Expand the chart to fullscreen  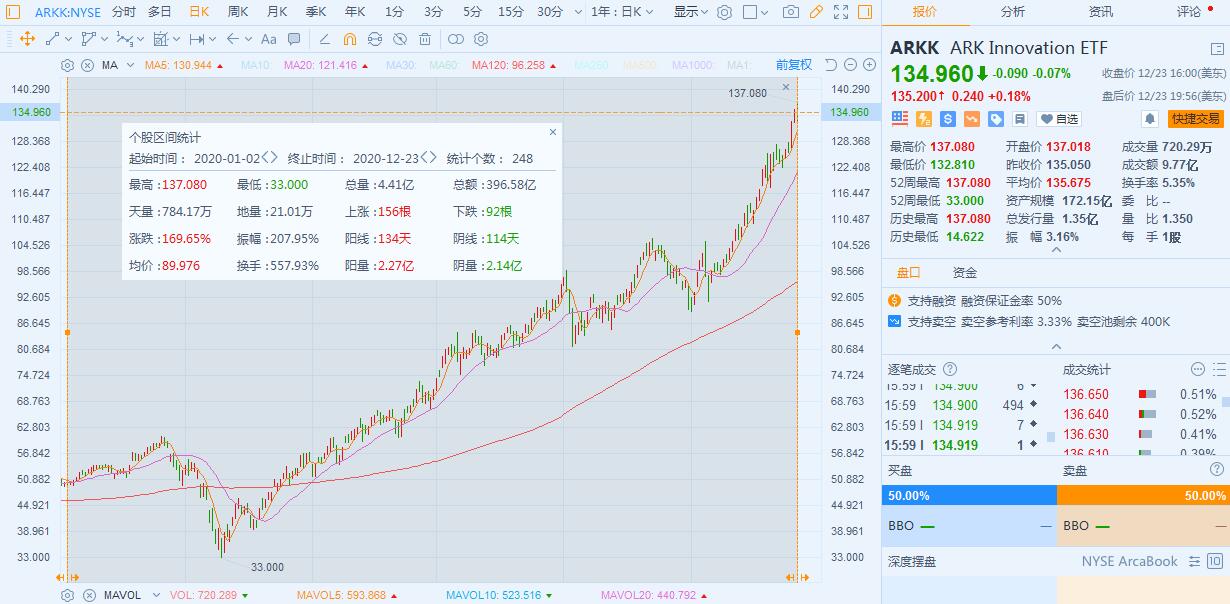coord(841,12)
